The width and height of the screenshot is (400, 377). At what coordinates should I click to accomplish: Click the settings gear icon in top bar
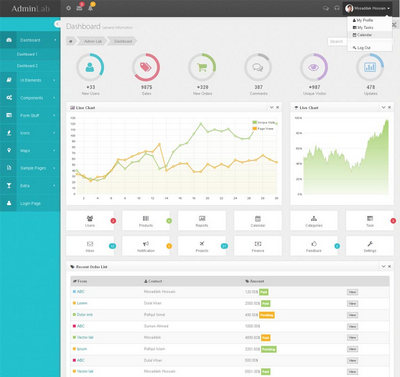(68, 8)
